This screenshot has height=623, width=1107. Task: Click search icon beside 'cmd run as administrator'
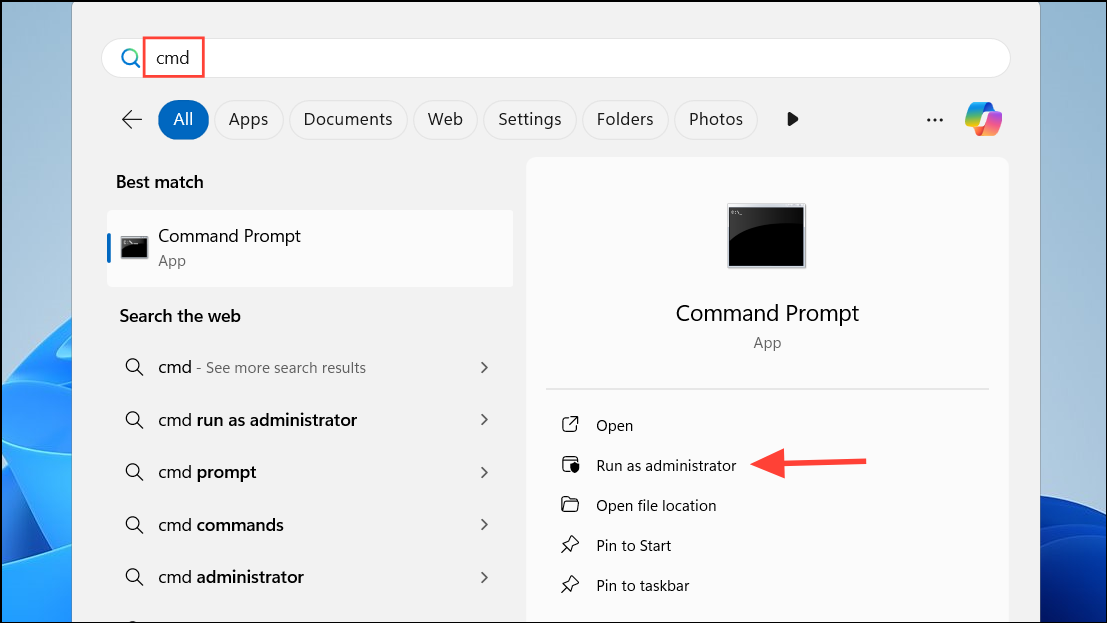134,420
